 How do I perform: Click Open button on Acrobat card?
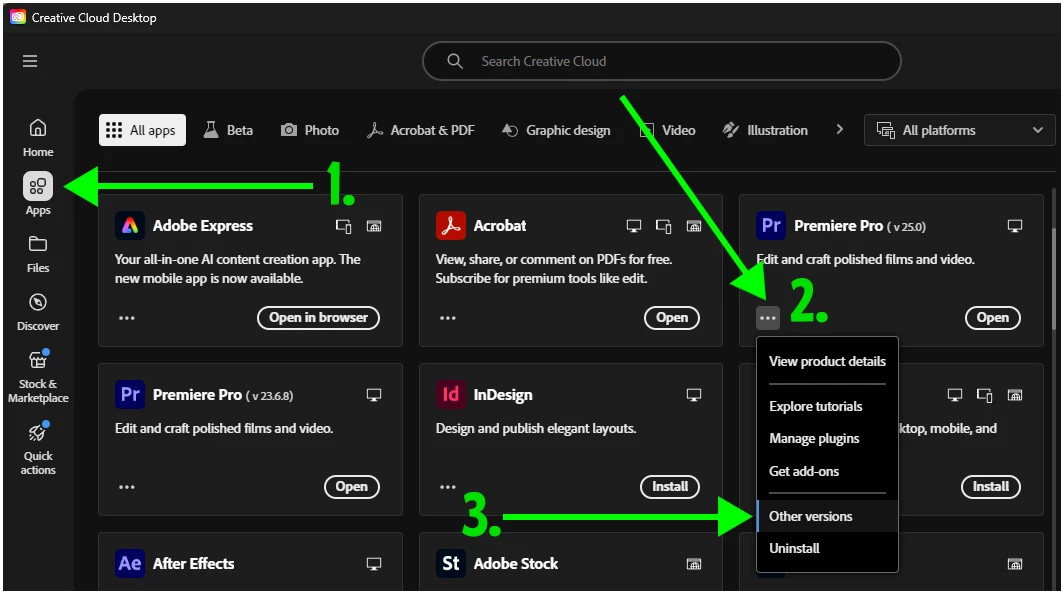(672, 318)
